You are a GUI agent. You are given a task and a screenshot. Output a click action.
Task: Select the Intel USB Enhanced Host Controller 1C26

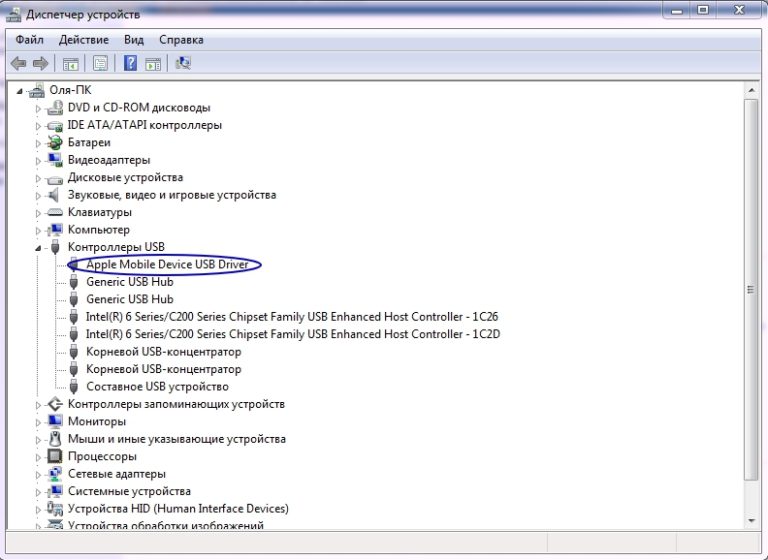coord(291,317)
